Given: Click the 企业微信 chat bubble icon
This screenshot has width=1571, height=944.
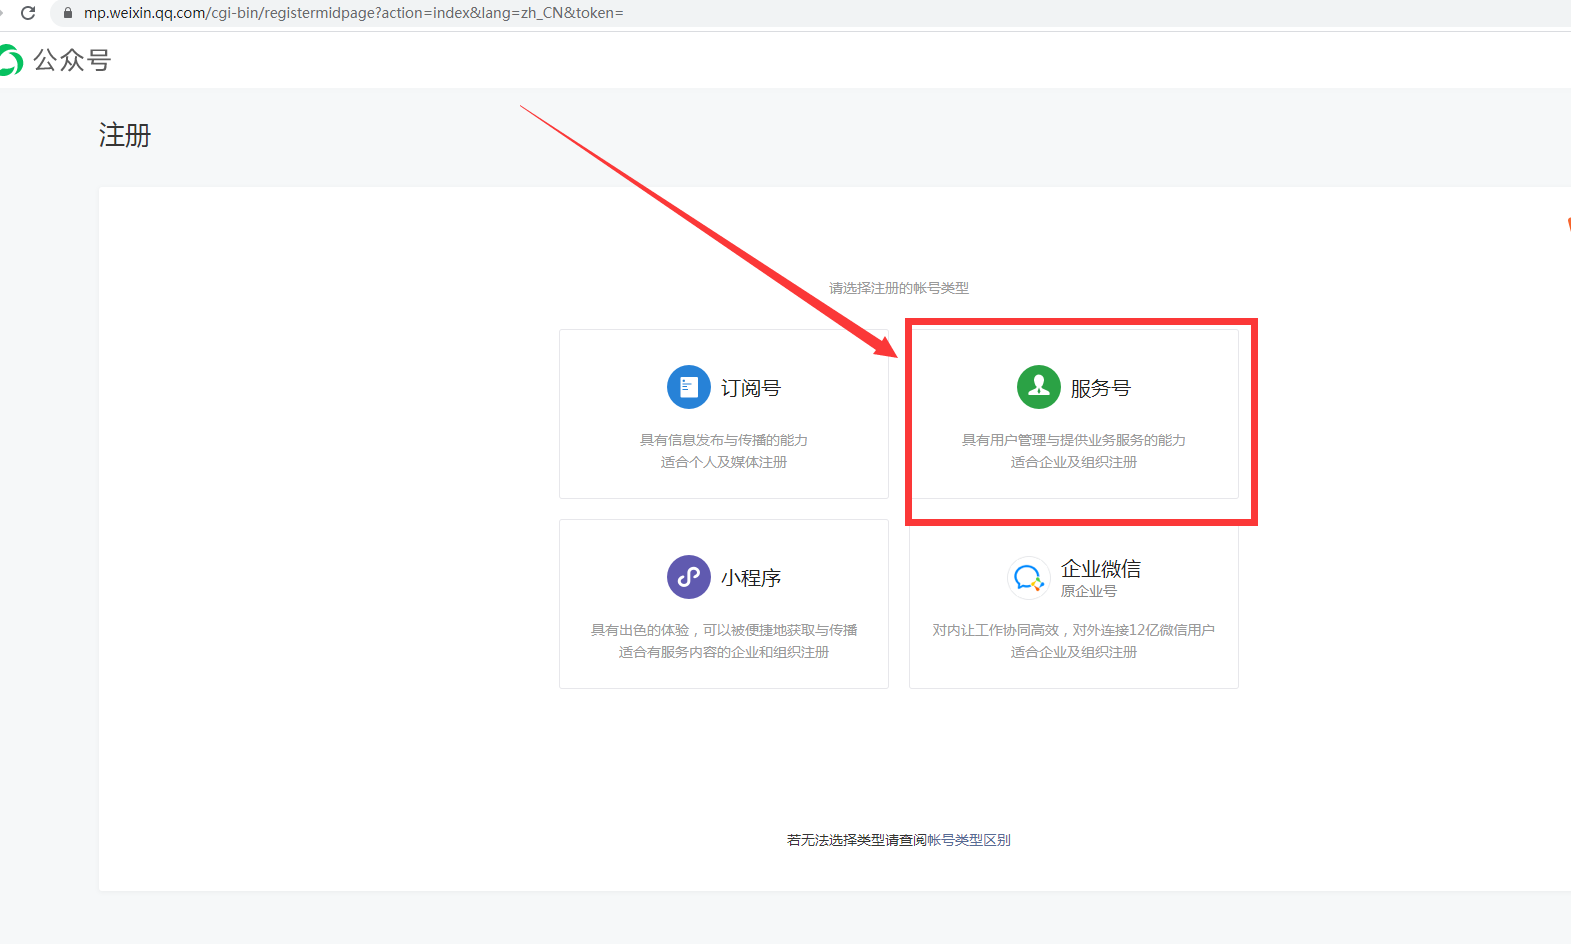Looking at the screenshot, I should click(1028, 577).
